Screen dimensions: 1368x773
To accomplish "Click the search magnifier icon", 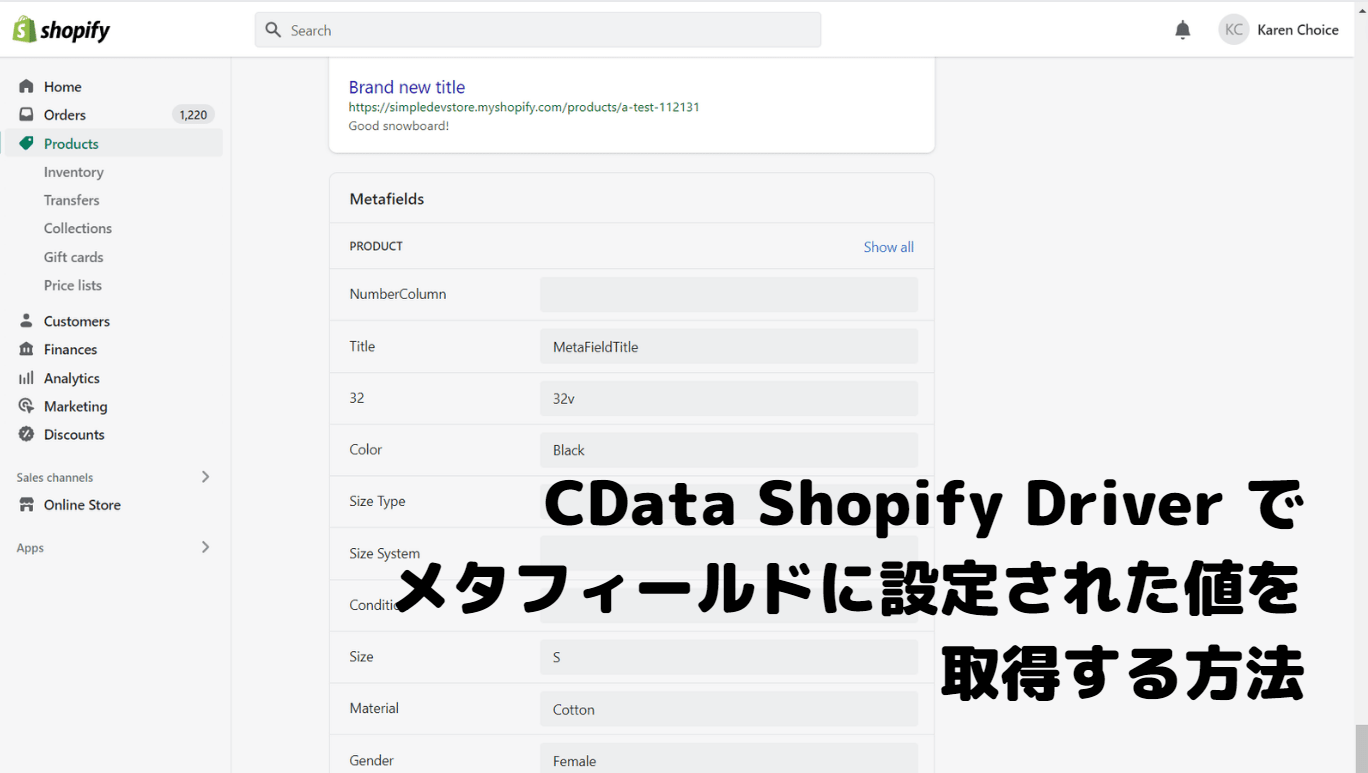I will point(273,30).
